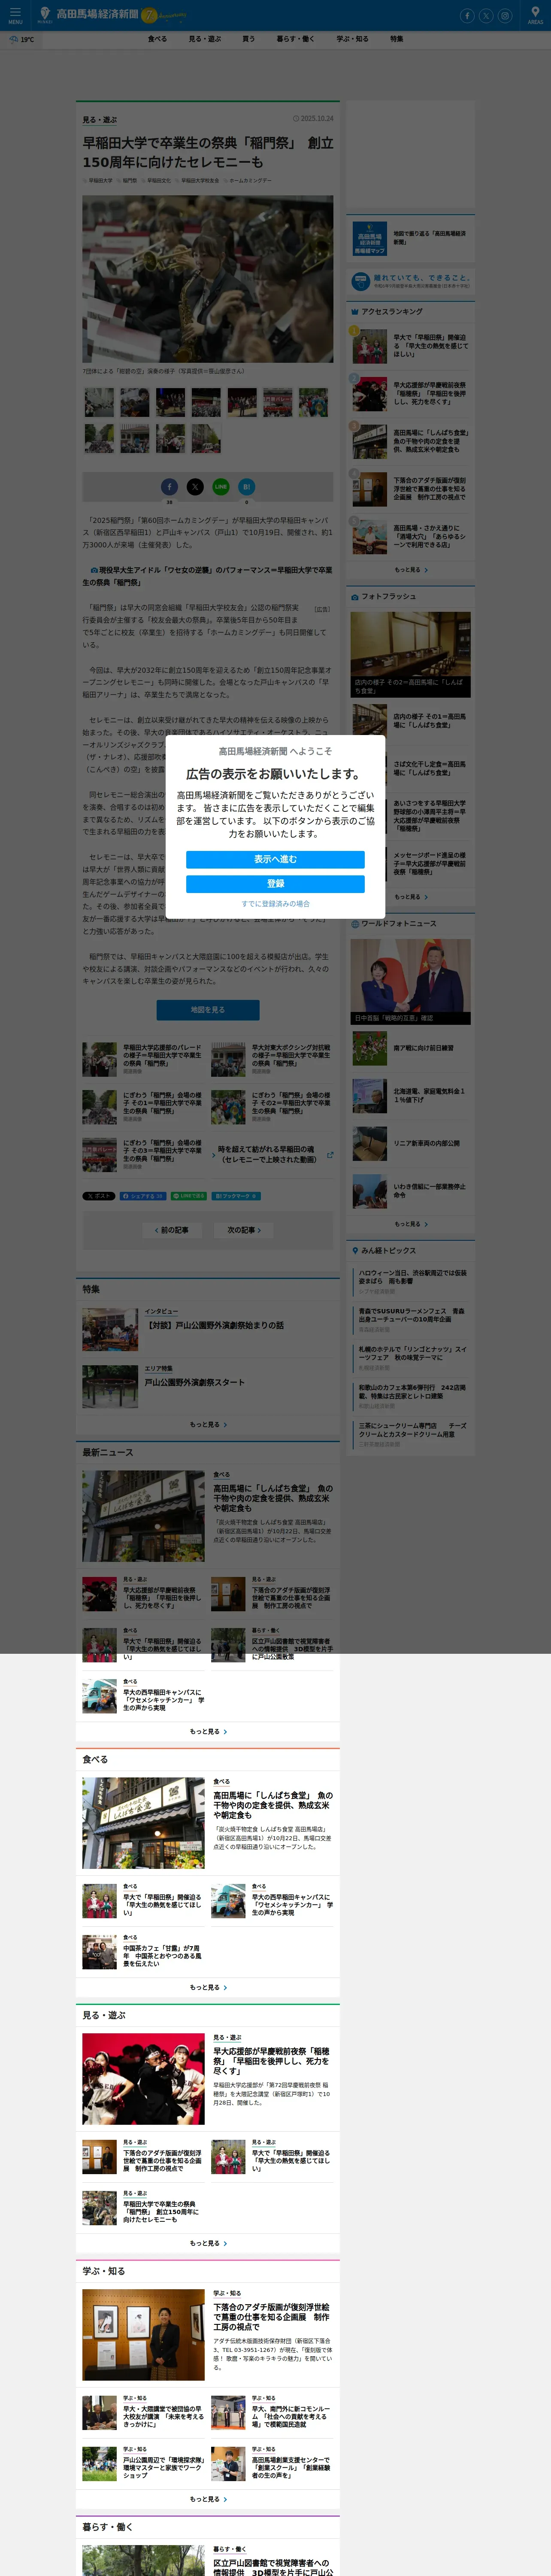Bookmark via round Hatena B! icon
The height and width of the screenshot is (2576, 551).
point(247,486)
